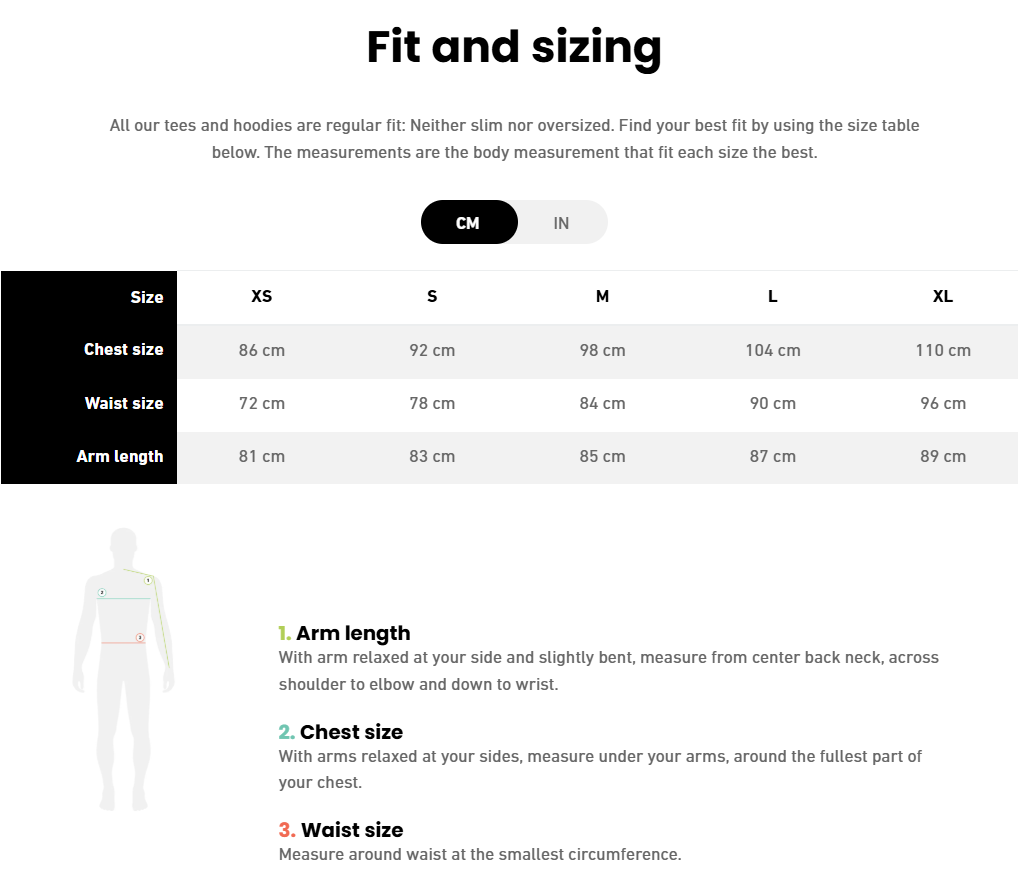Select the S size column header
Screen dimensions: 1018x889
(432, 297)
